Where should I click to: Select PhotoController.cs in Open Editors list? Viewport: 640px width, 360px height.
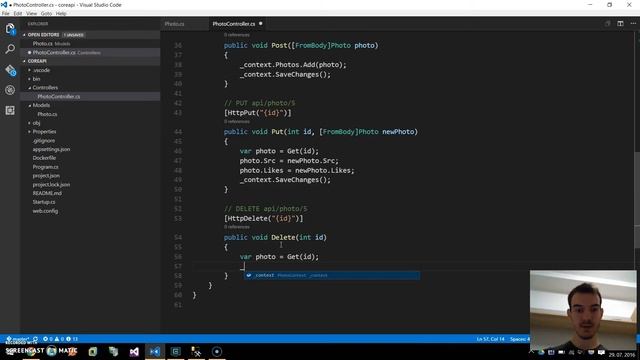(90, 53)
